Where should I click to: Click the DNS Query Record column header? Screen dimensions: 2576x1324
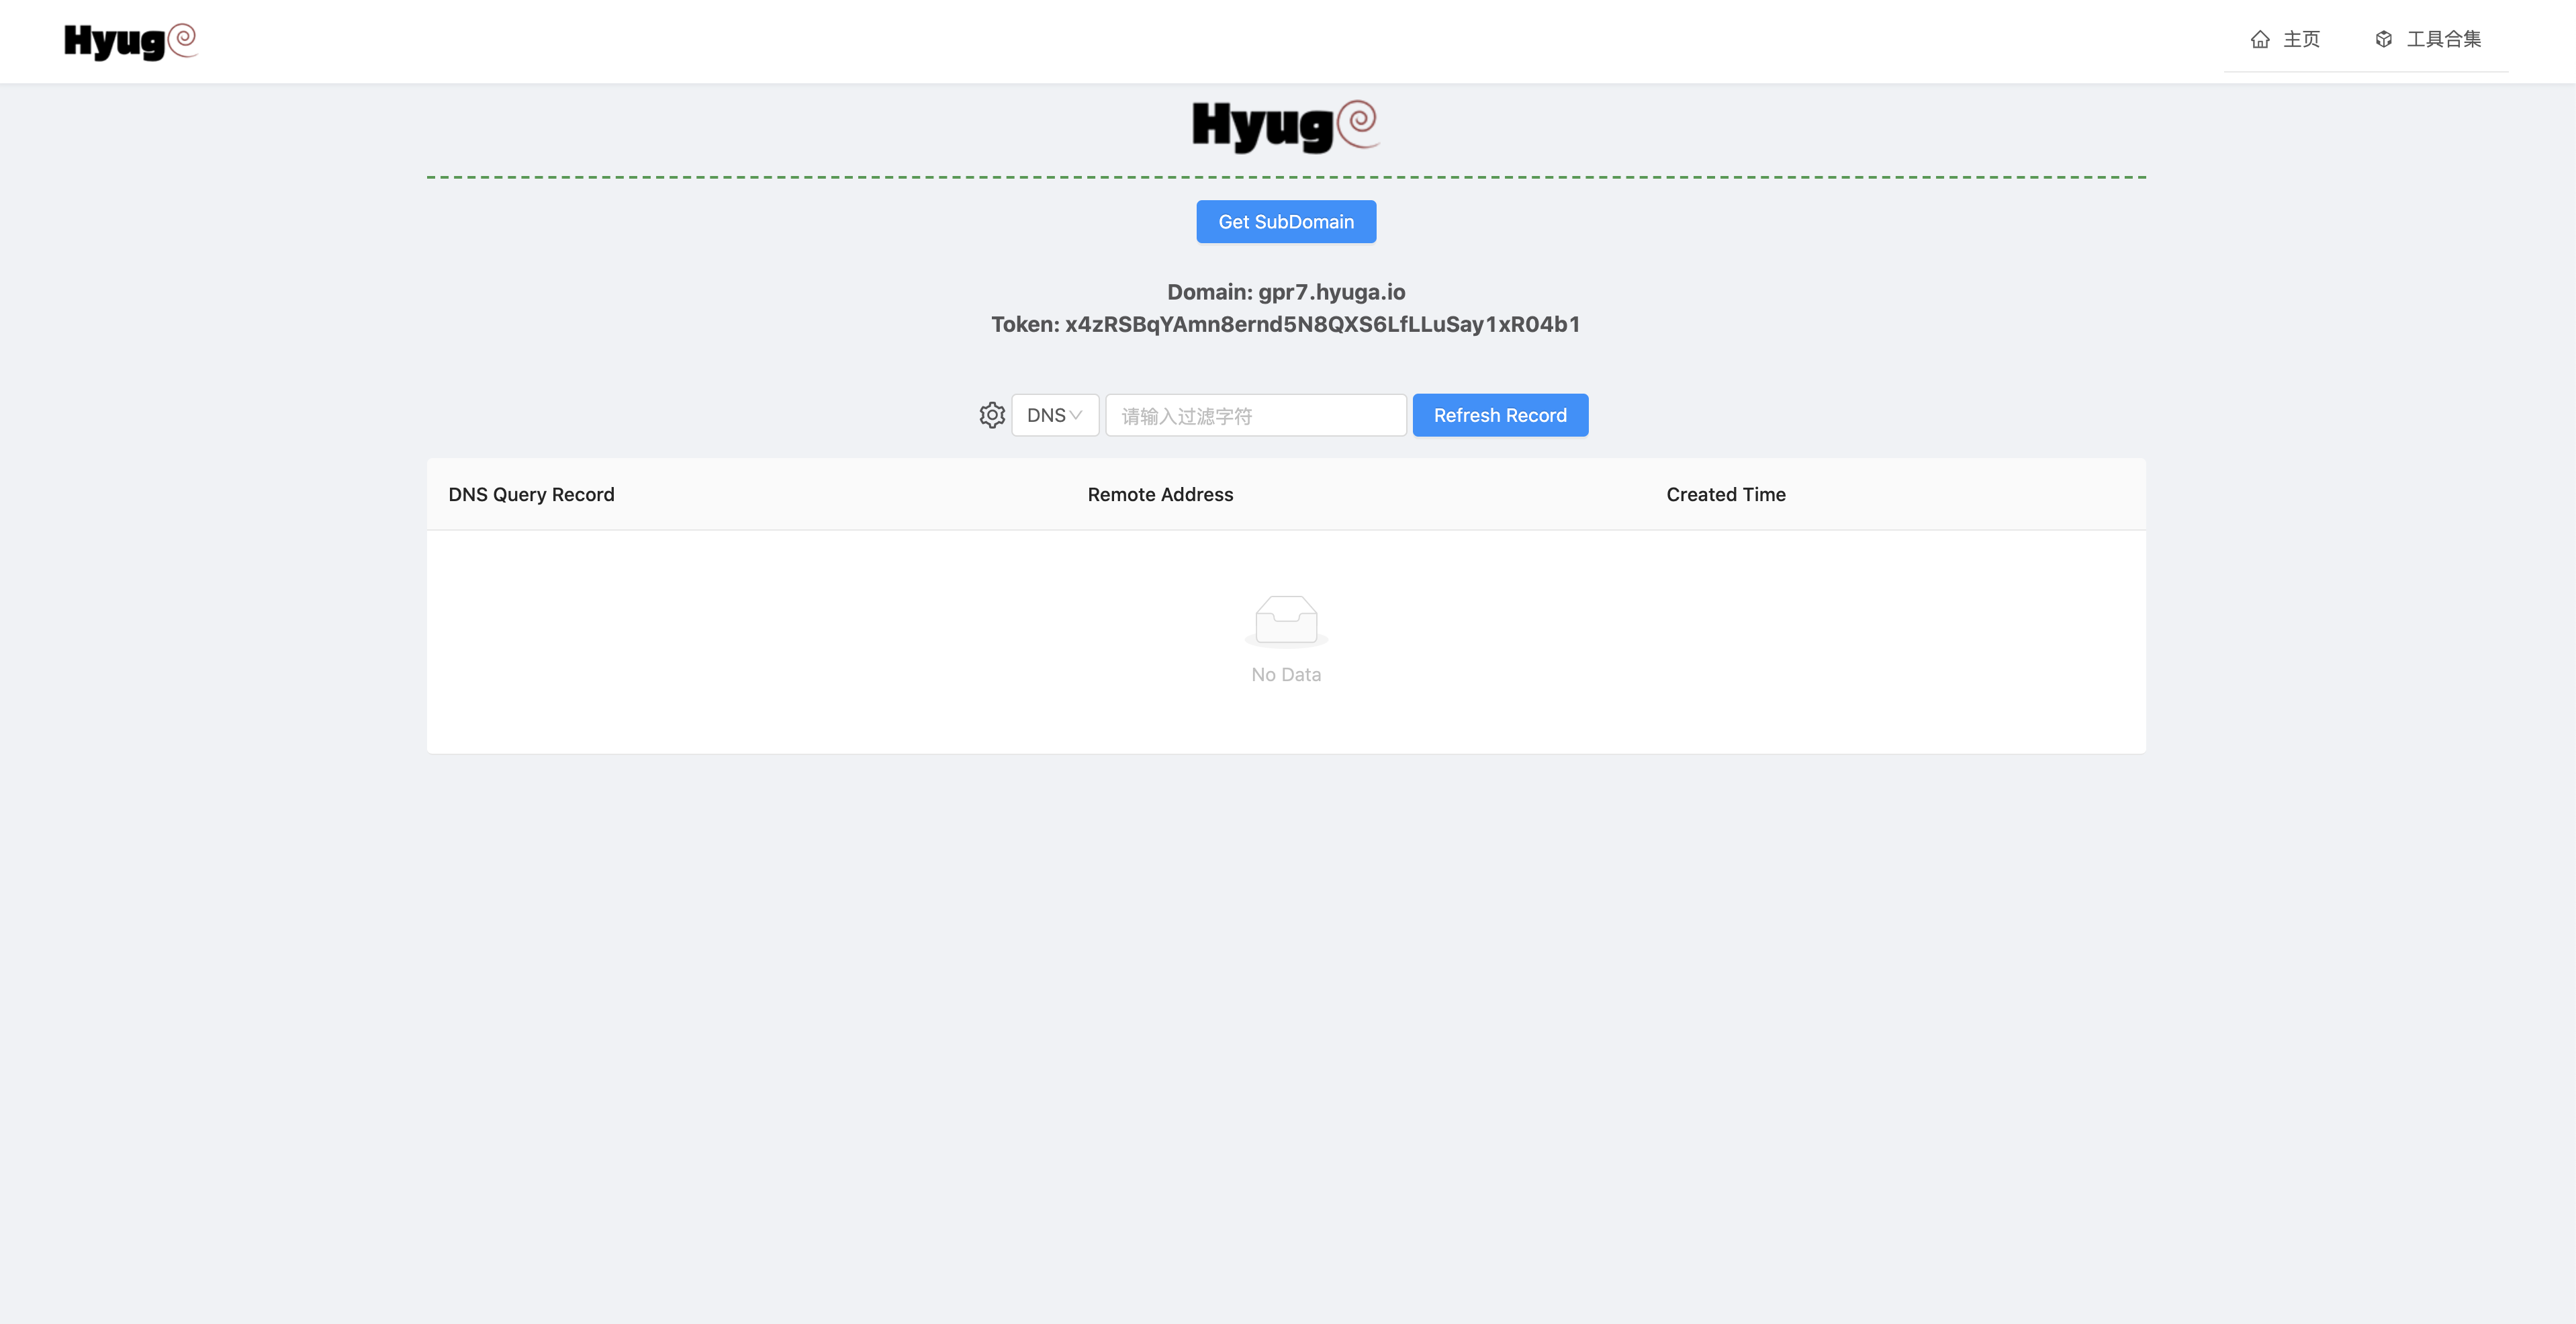pyautogui.click(x=531, y=494)
